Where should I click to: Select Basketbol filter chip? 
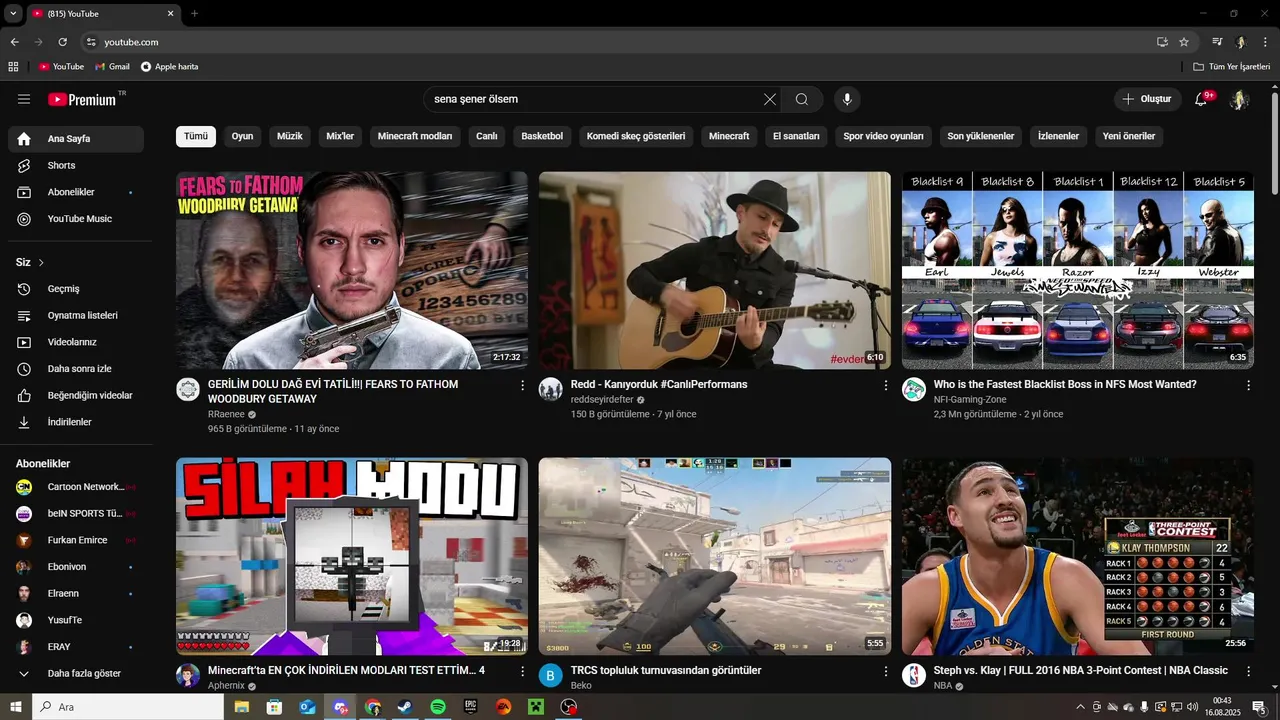[x=542, y=136]
